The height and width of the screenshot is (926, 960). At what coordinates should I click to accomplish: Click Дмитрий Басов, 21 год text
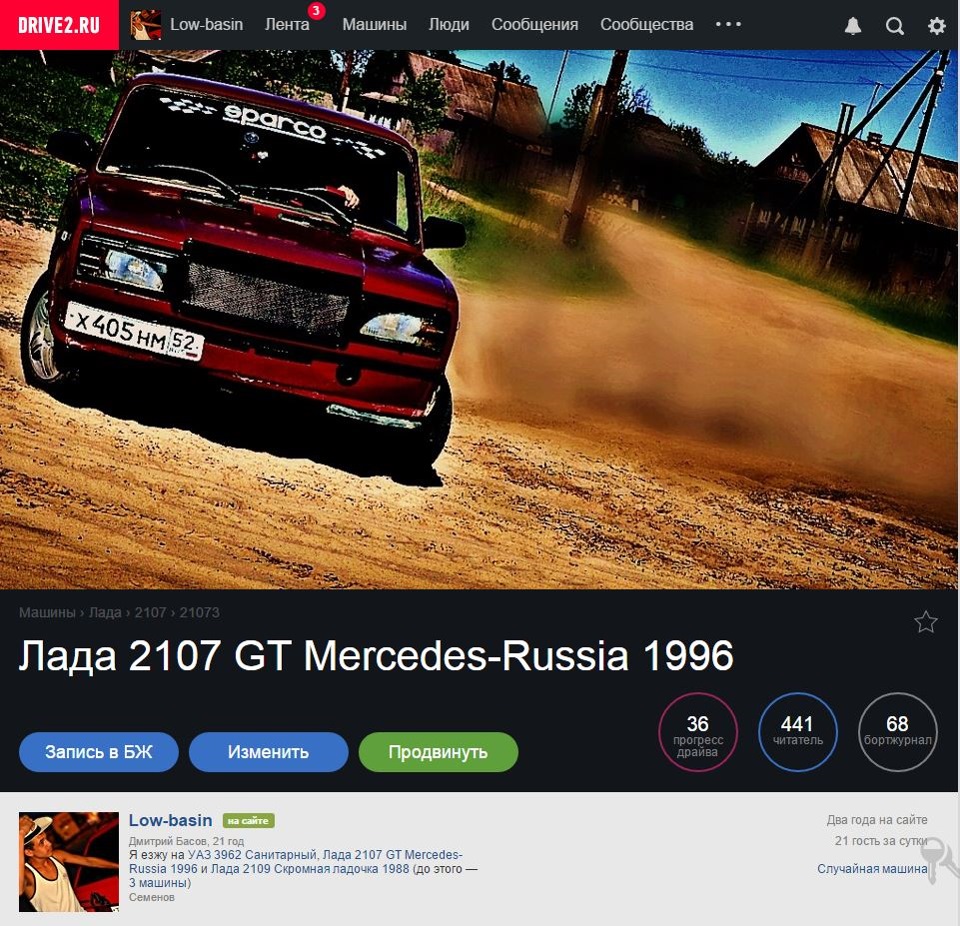186,841
